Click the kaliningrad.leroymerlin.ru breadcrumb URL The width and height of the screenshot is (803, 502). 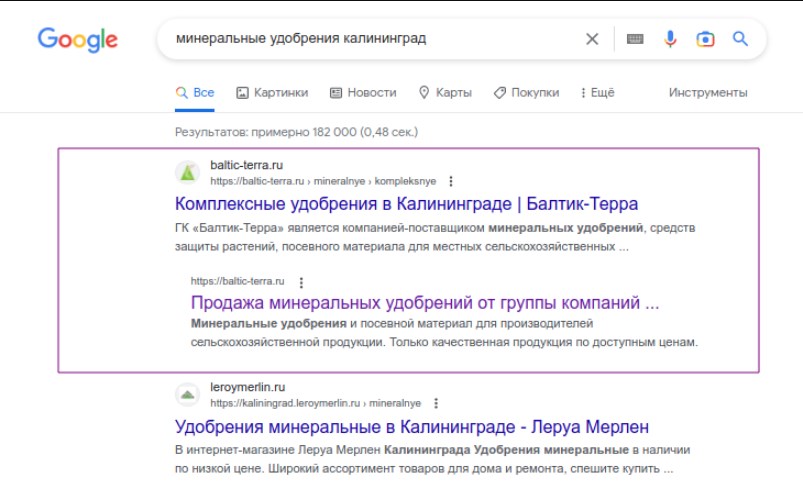(315, 404)
